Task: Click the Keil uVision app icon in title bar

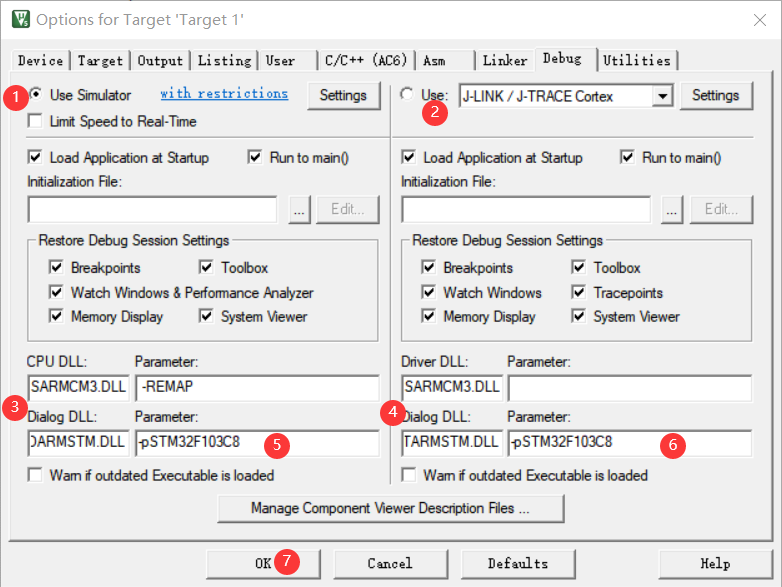Action: pyautogui.click(x=20, y=19)
